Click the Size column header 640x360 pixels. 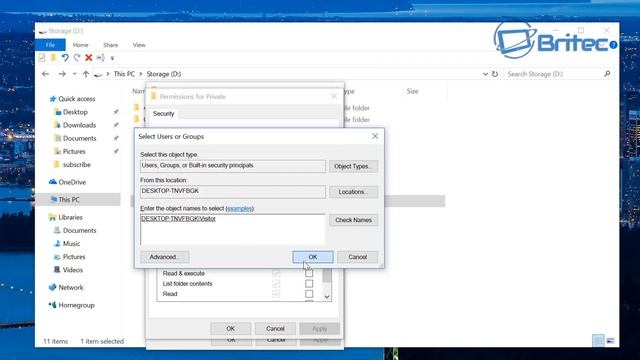tap(412, 91)
